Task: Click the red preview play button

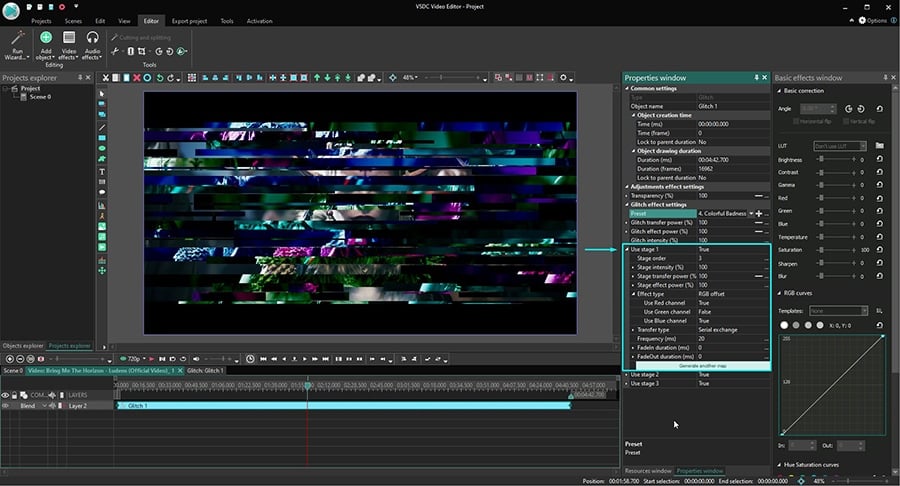Action: [152, 359]
